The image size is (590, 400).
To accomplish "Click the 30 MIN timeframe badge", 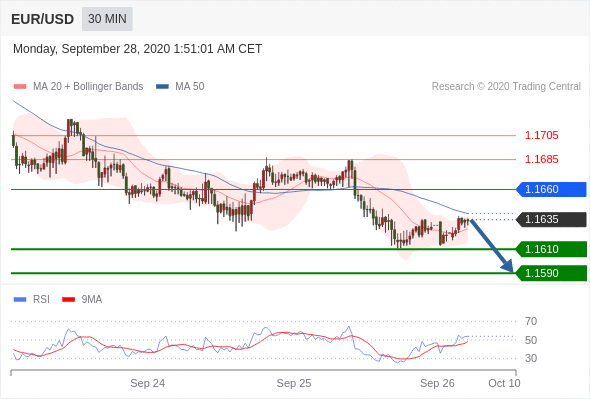I will tap(107, 19).
